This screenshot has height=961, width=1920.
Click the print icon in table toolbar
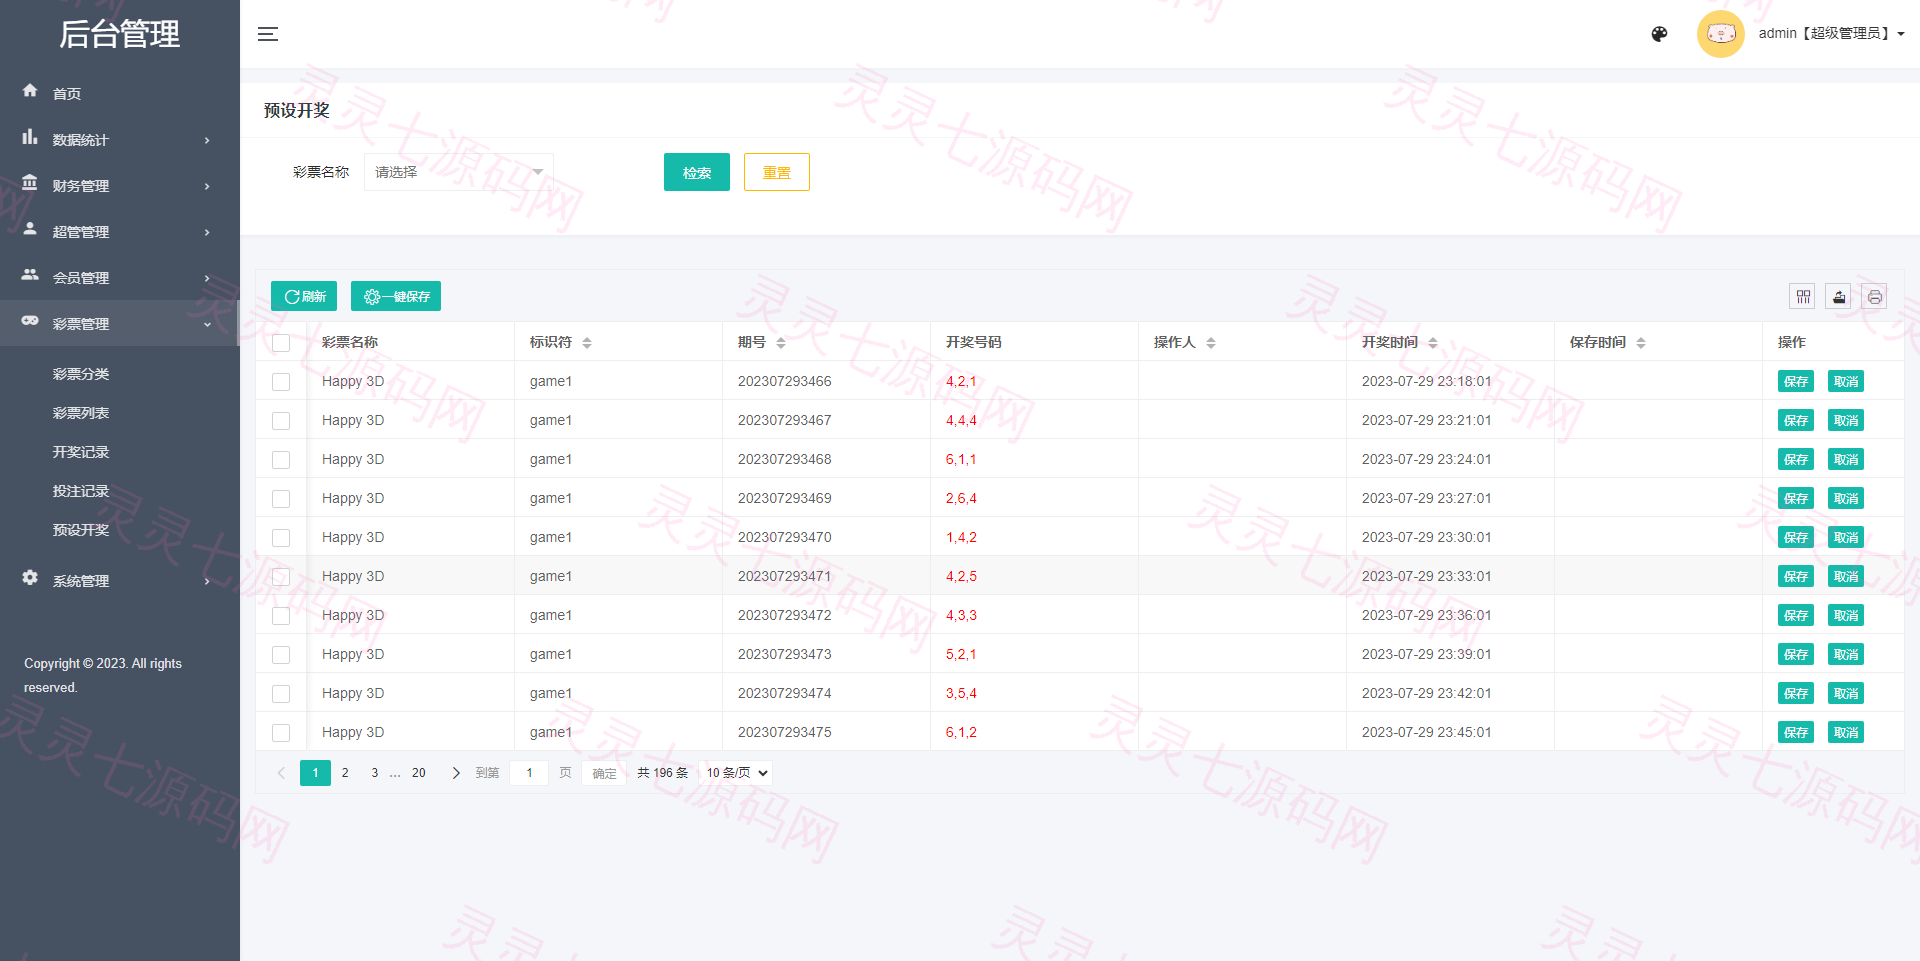(1875, 296)
